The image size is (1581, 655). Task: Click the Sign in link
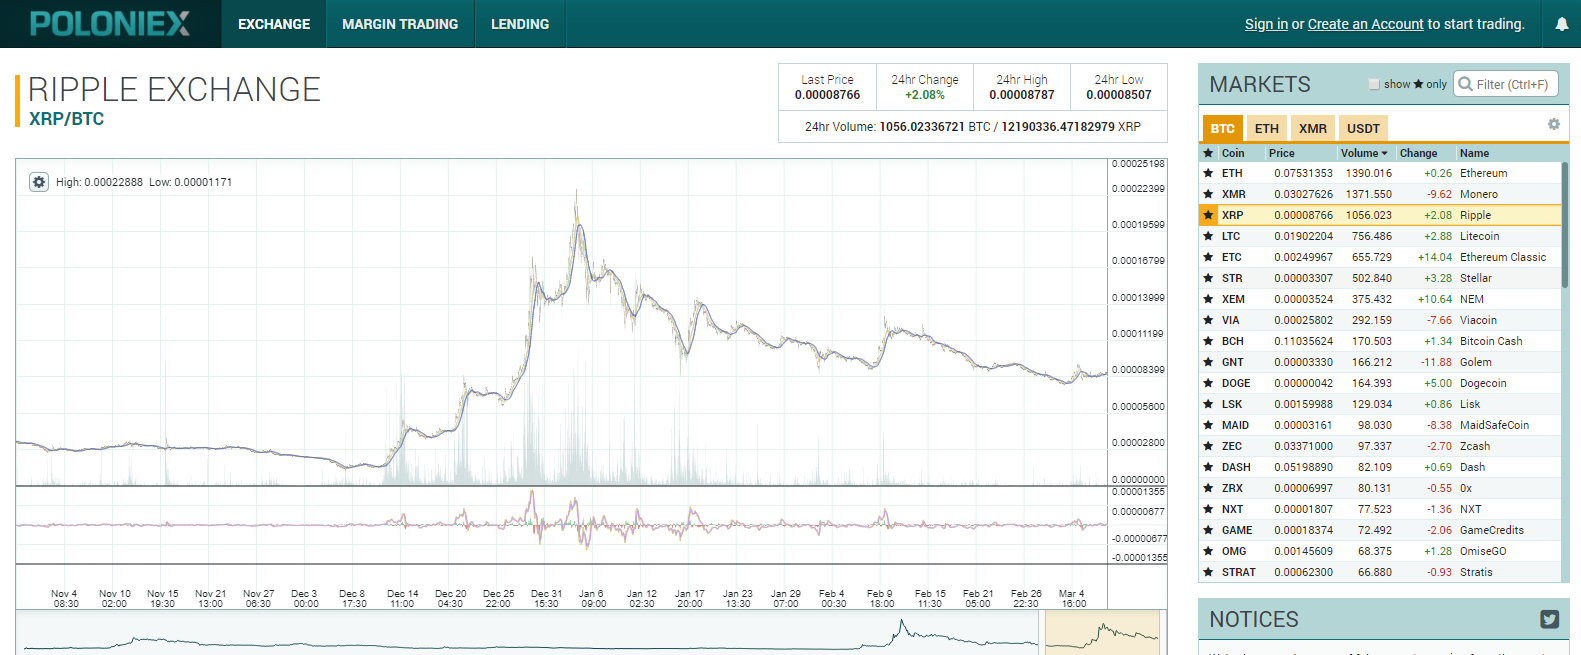1266,24
